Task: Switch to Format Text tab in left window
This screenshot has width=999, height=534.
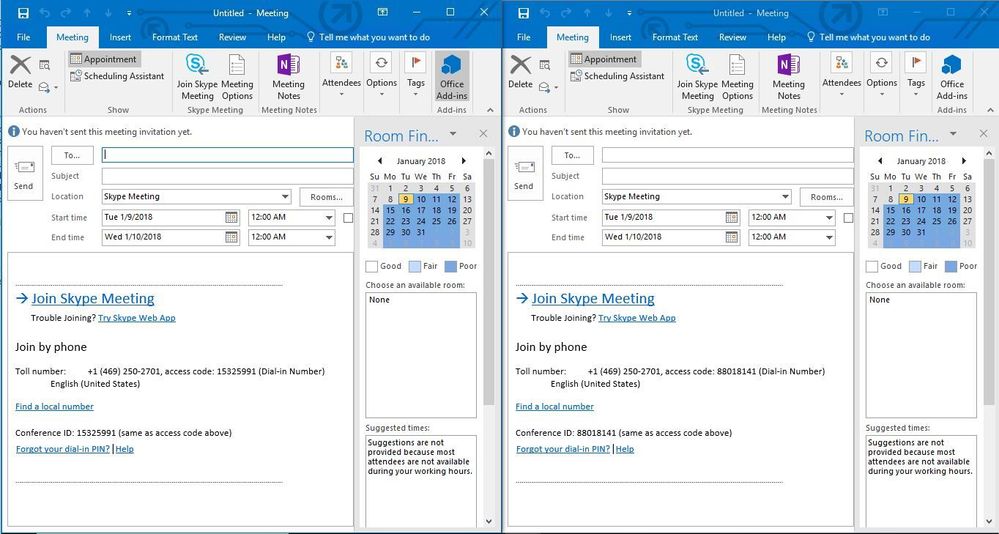Action: (175, 37)
